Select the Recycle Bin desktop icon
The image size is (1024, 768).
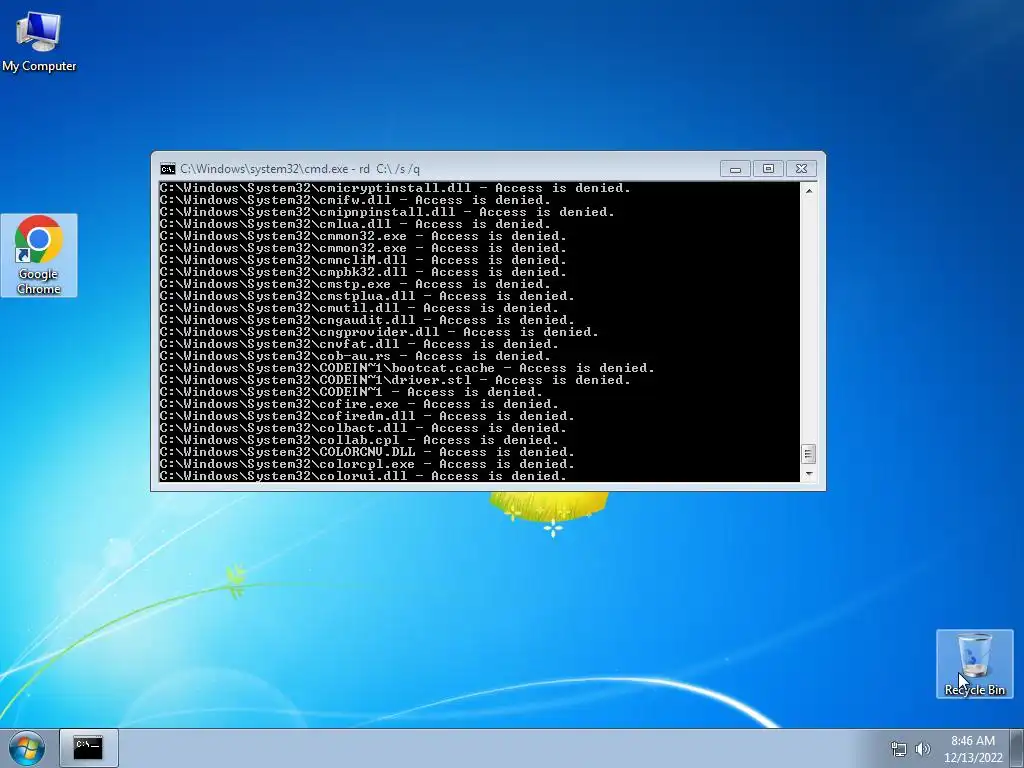974,664
